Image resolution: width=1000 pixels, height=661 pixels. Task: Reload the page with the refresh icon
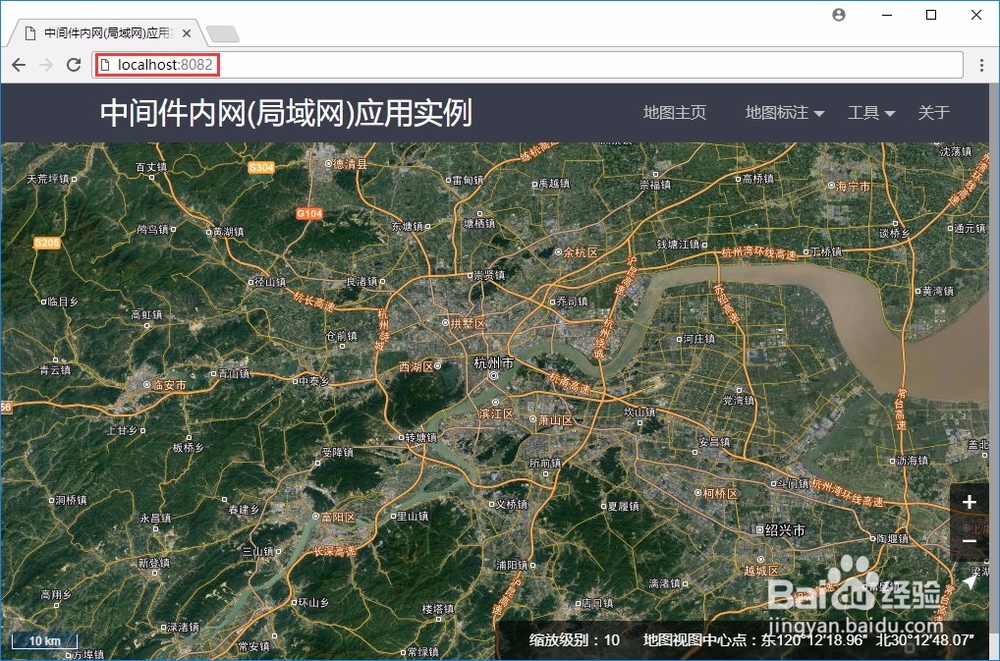tap(73, 64)
